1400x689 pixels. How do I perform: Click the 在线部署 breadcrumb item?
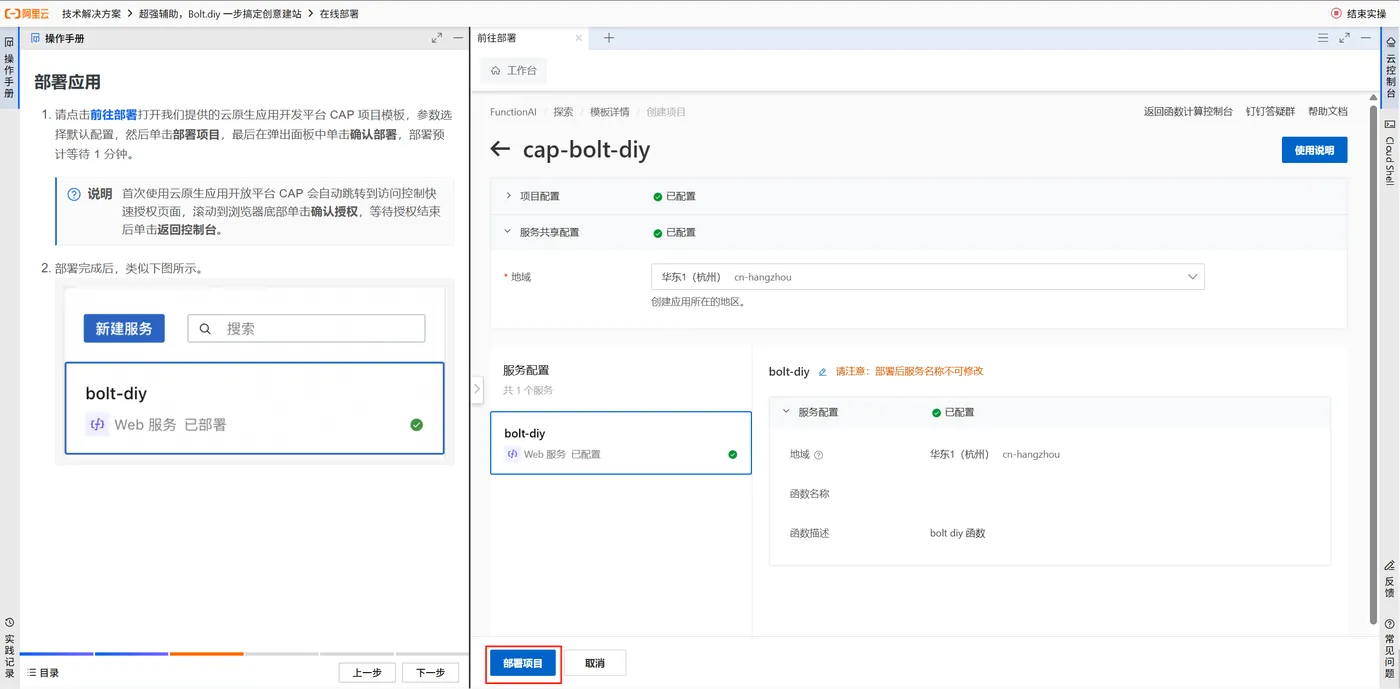[x=339, y=14]
